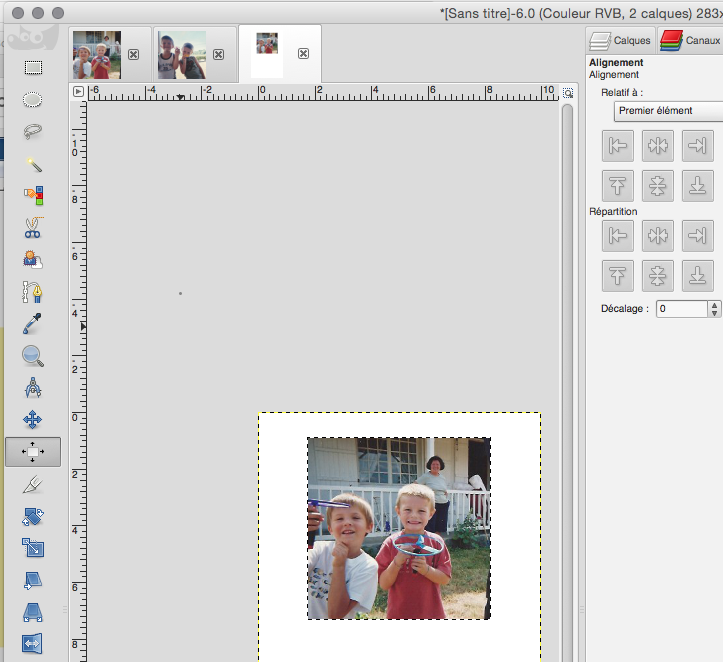Open the image menu arrow at ruler corner
Screen dimensions: 723x662
(78, 92)
